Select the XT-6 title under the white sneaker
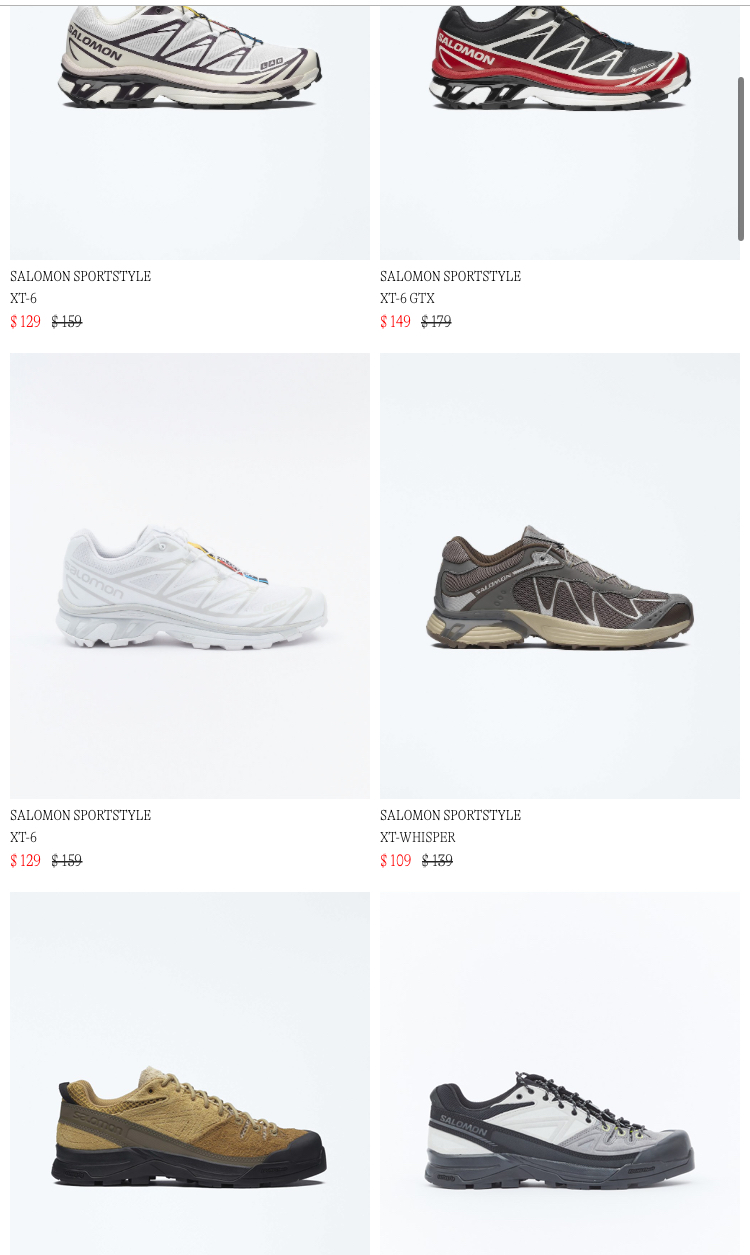 click(23, 837)
